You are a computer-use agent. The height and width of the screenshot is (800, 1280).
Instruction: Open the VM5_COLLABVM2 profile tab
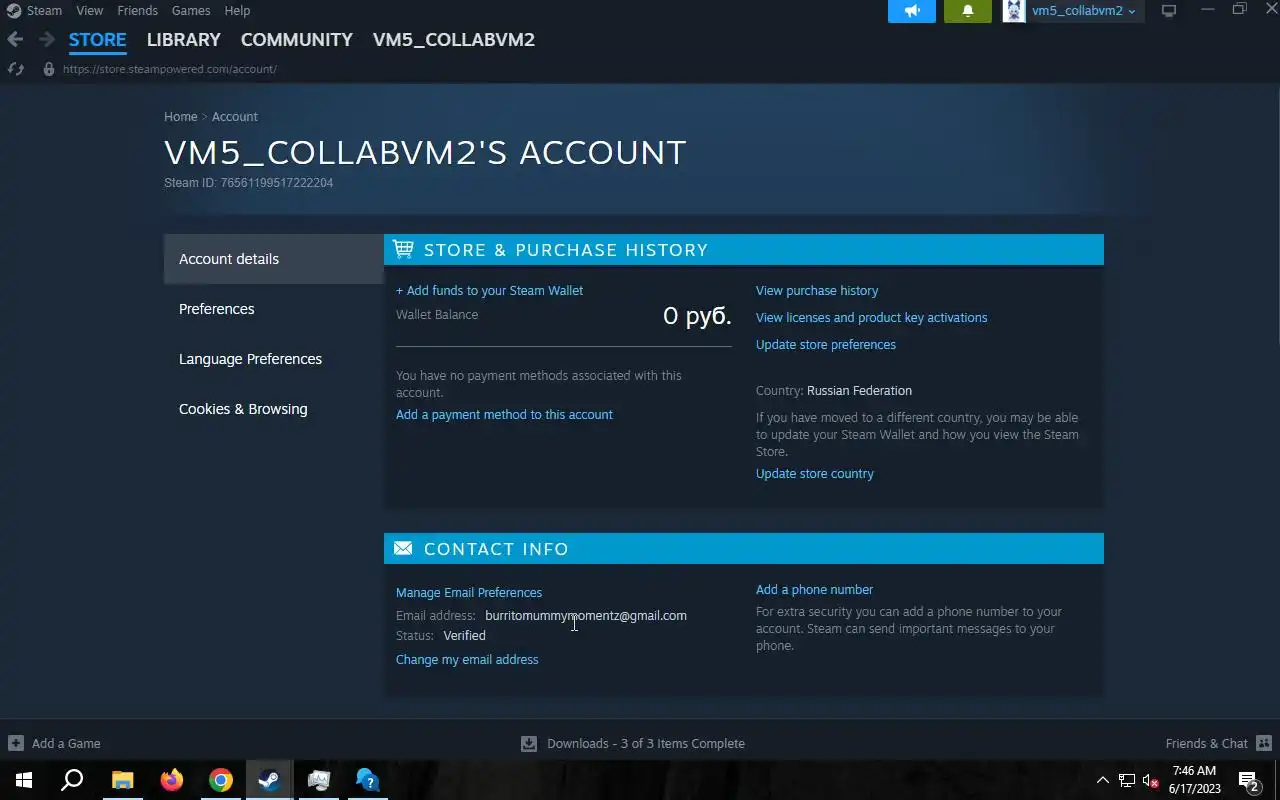[454, 40]
